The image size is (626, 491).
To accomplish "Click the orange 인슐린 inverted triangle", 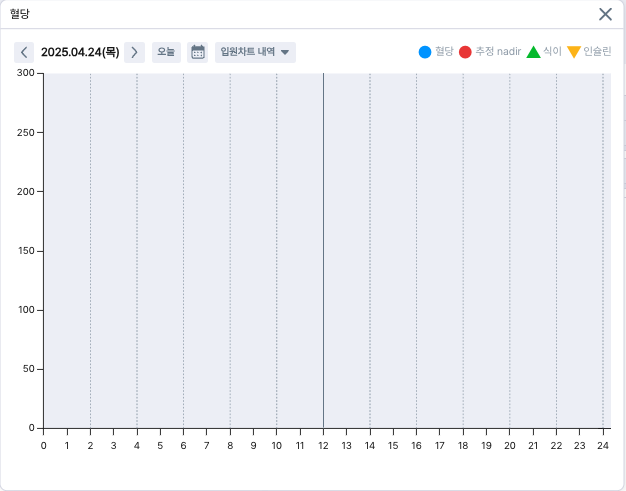I will 573,52.
